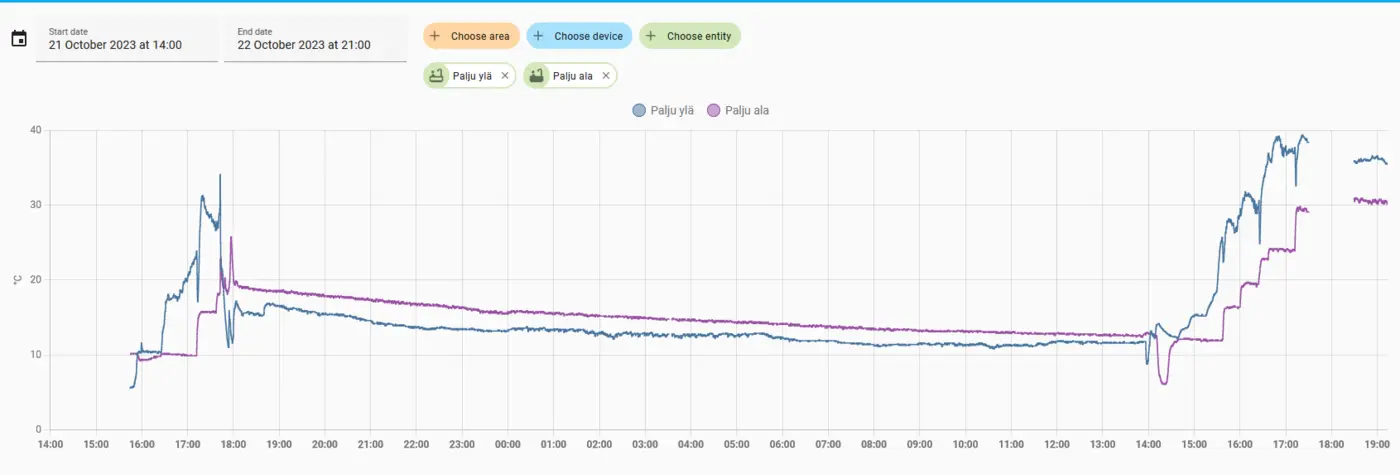
Task: Open the calendar date range picker icon
Action: [x=18, y=39]
